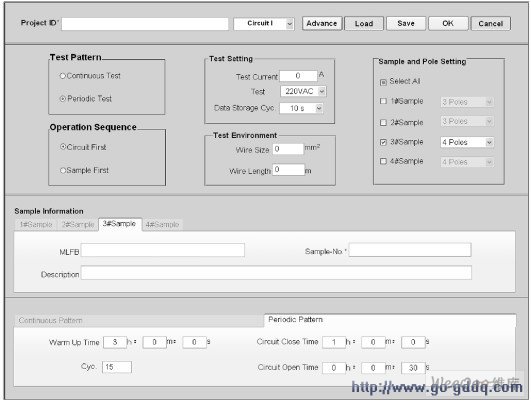Click the Circuit Close Time seconds field

pos(413,342)
